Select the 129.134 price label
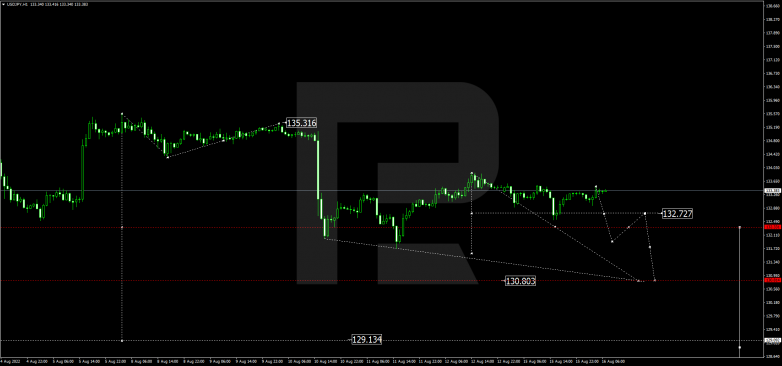Image resolution: width=782 pixels, height=366 pixels. point(367,340)
